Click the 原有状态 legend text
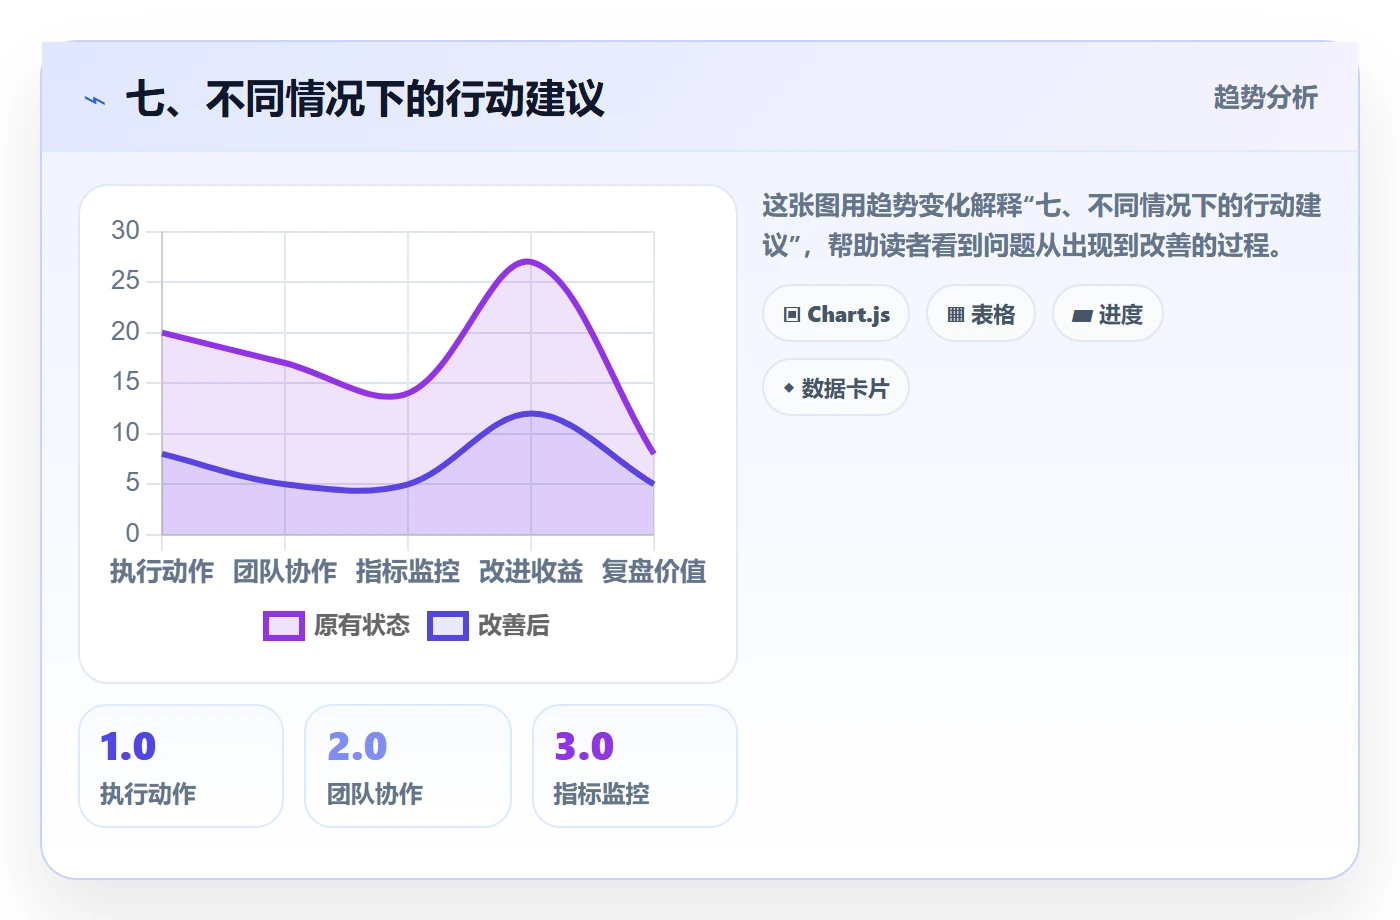This screenshot has height=920, width=1400. tap(362, 626)
